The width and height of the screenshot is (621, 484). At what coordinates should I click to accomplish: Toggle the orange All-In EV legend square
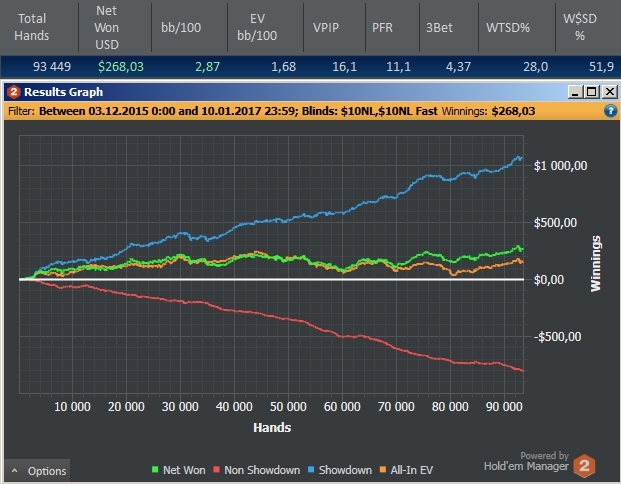pyautogui.click(x=383, y=470)
